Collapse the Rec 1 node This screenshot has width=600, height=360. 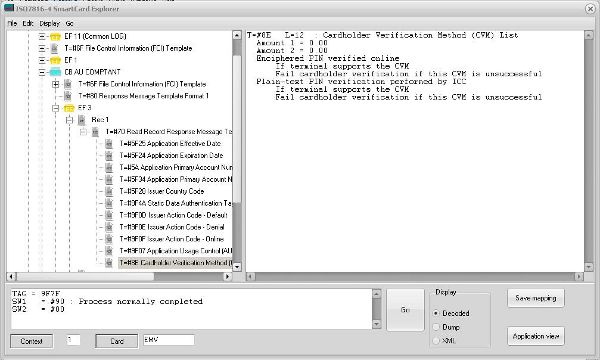click(x=69, y=120)
